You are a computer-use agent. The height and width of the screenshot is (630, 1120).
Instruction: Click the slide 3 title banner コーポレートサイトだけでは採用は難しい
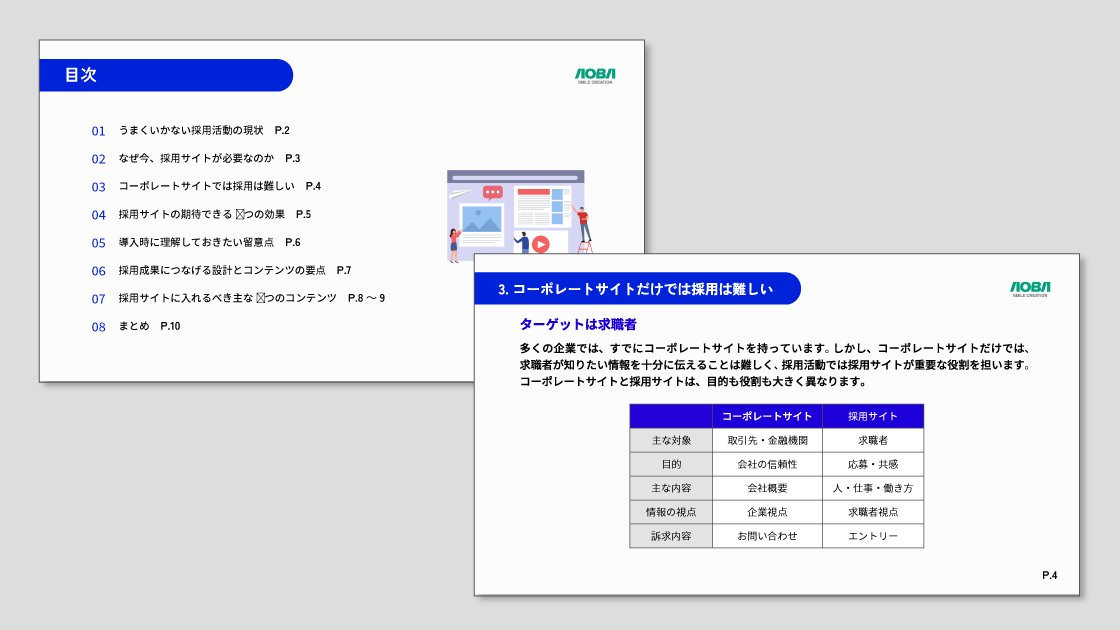(x=637, y=289)
